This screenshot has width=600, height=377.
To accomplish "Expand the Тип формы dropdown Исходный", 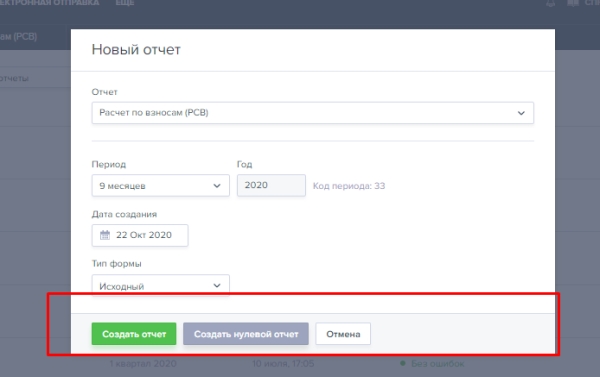I will pos(161,285).
